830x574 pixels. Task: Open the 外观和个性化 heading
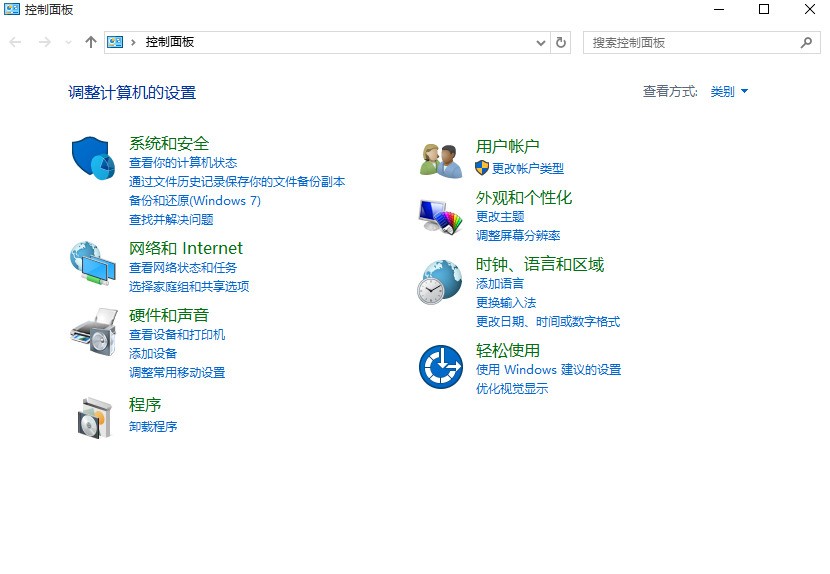click(x=524, y=198)
